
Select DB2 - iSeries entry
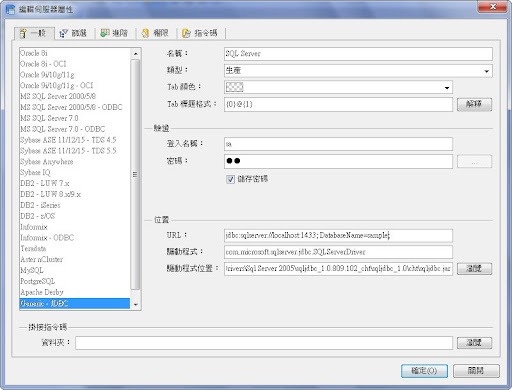coord(75,205)
